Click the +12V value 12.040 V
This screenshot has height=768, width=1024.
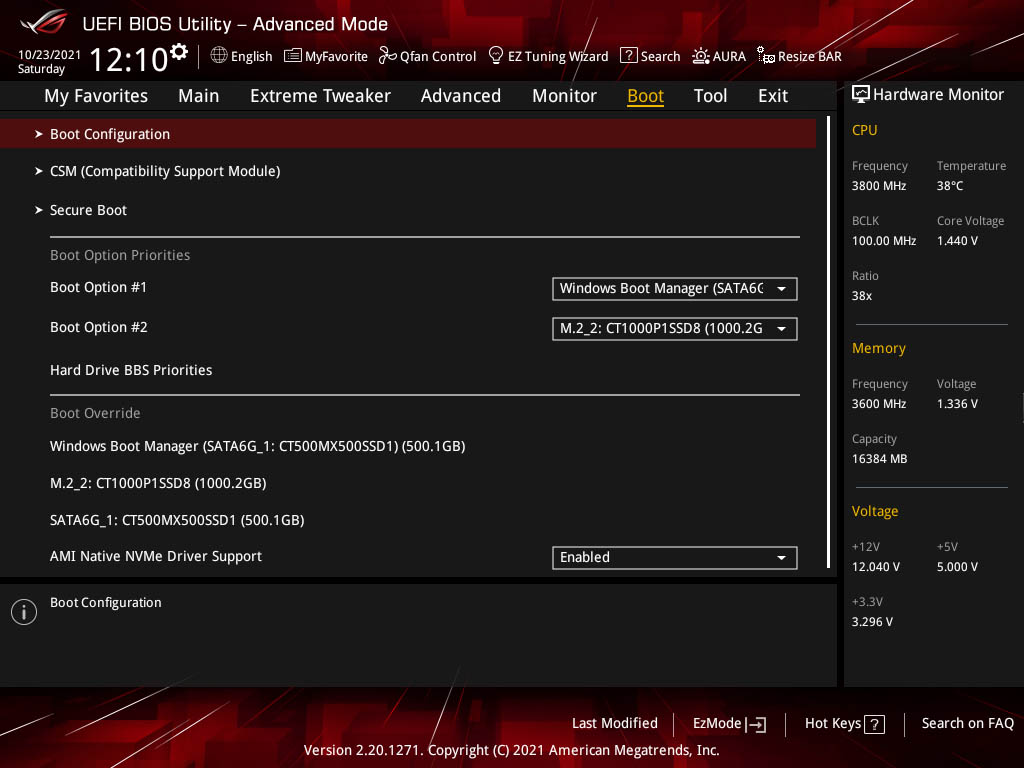[x=876, y=567]
